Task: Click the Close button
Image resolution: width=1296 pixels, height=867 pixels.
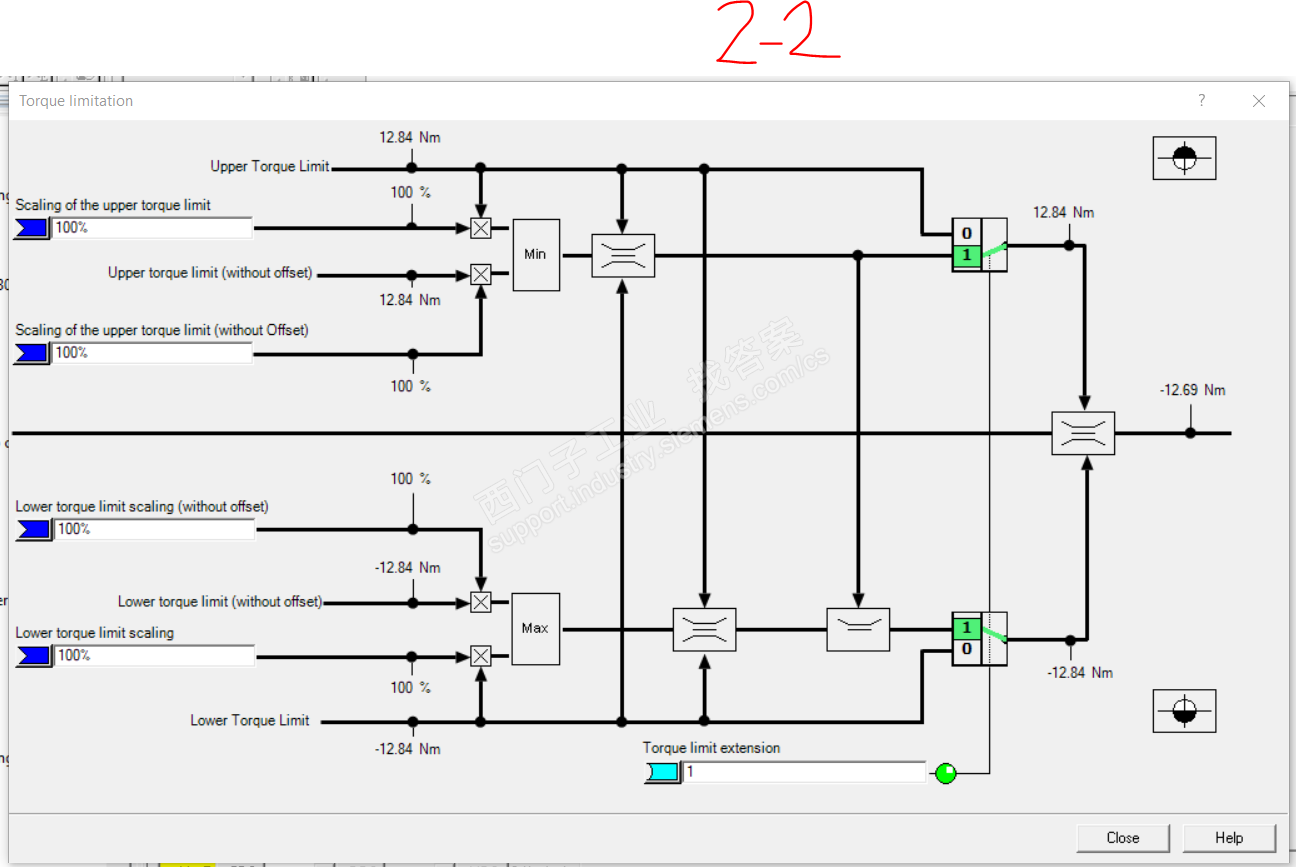Action: (1123, 838)
